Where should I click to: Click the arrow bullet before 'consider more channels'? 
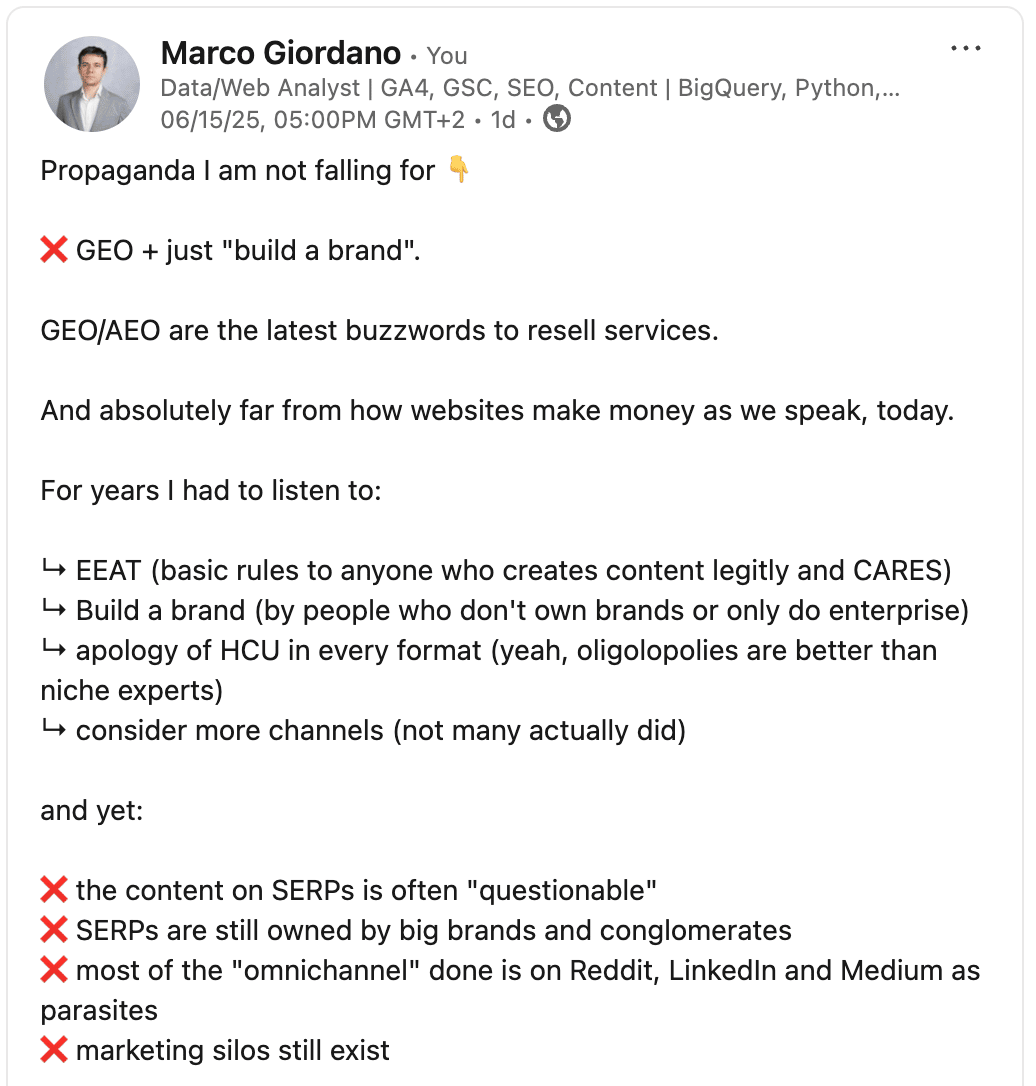(x=54, y=729)
